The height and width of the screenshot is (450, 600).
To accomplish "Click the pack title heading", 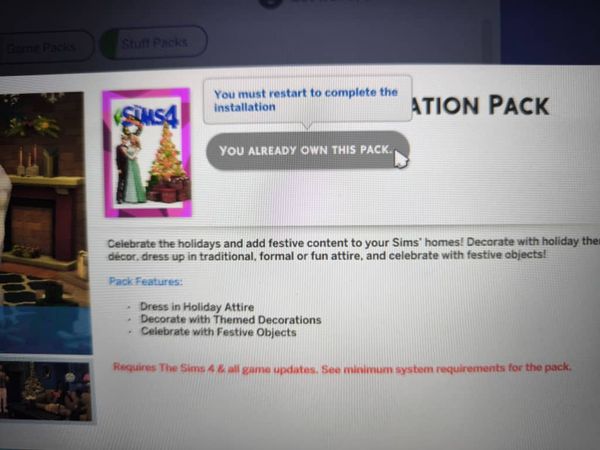I will pos(481,106).
